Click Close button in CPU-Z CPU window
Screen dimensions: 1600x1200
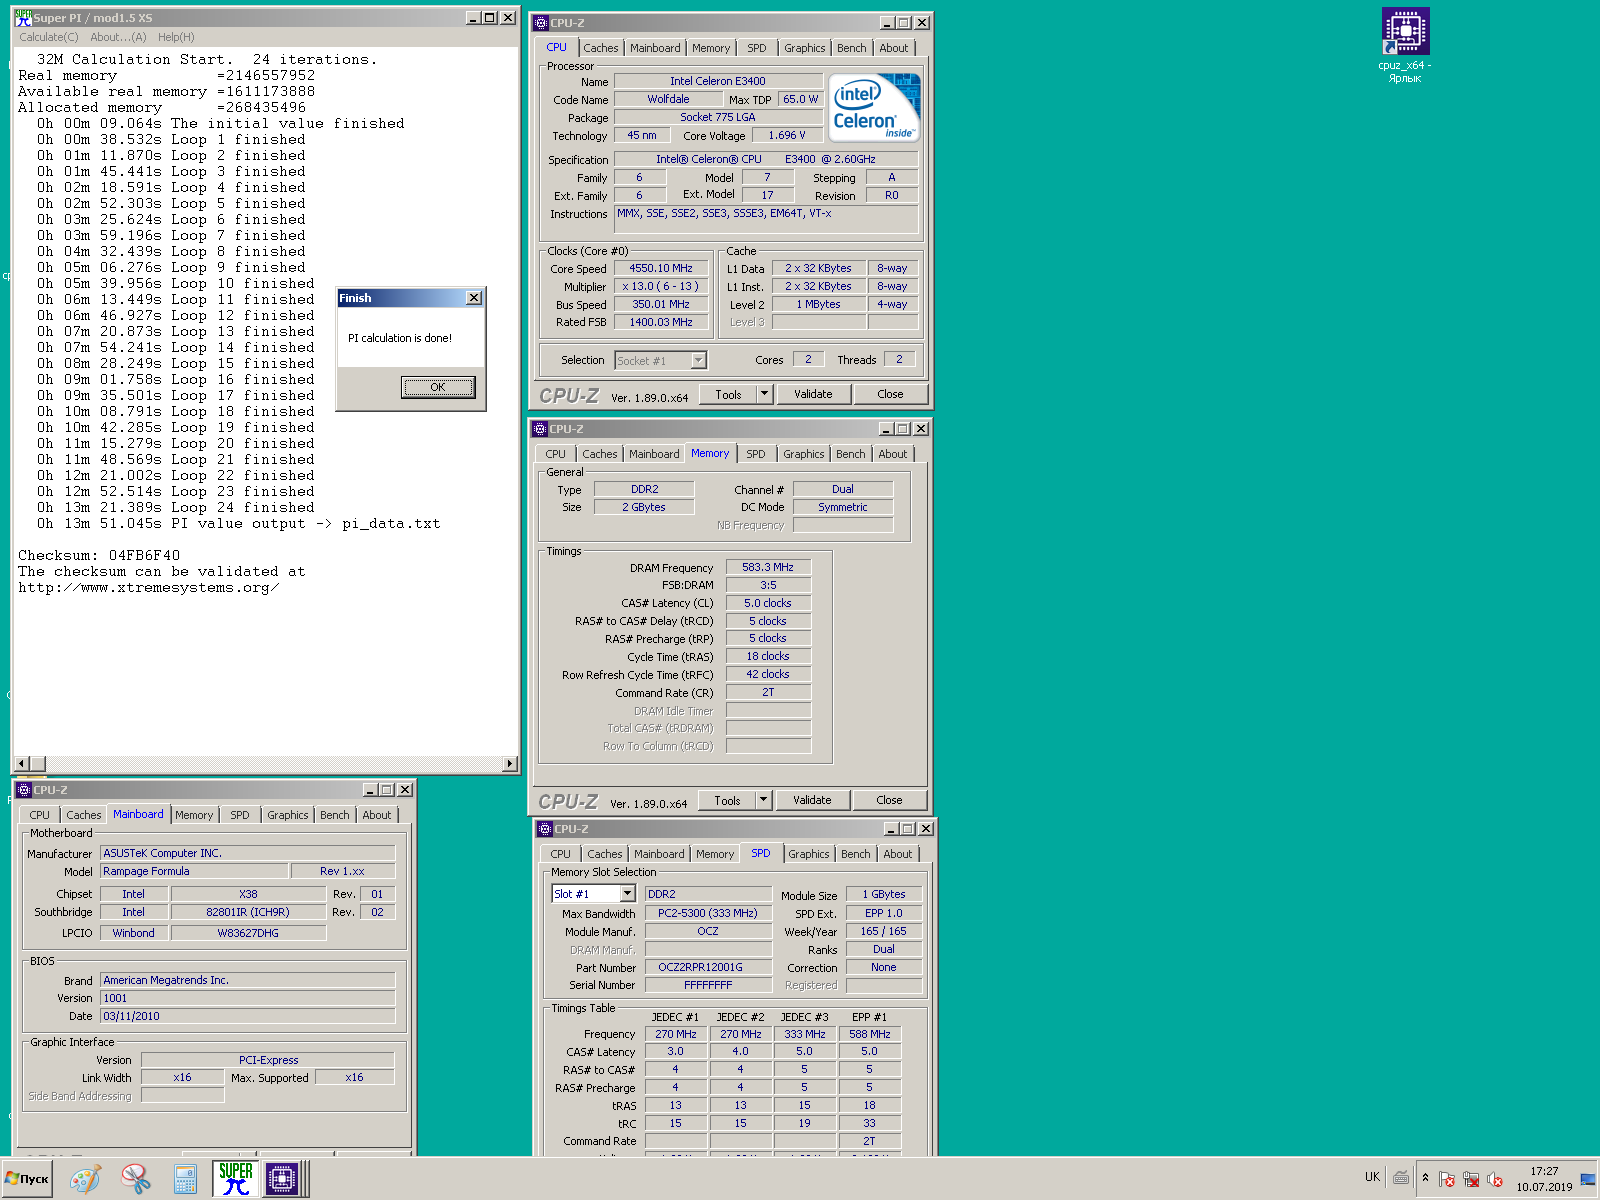(x=890, y=394)
